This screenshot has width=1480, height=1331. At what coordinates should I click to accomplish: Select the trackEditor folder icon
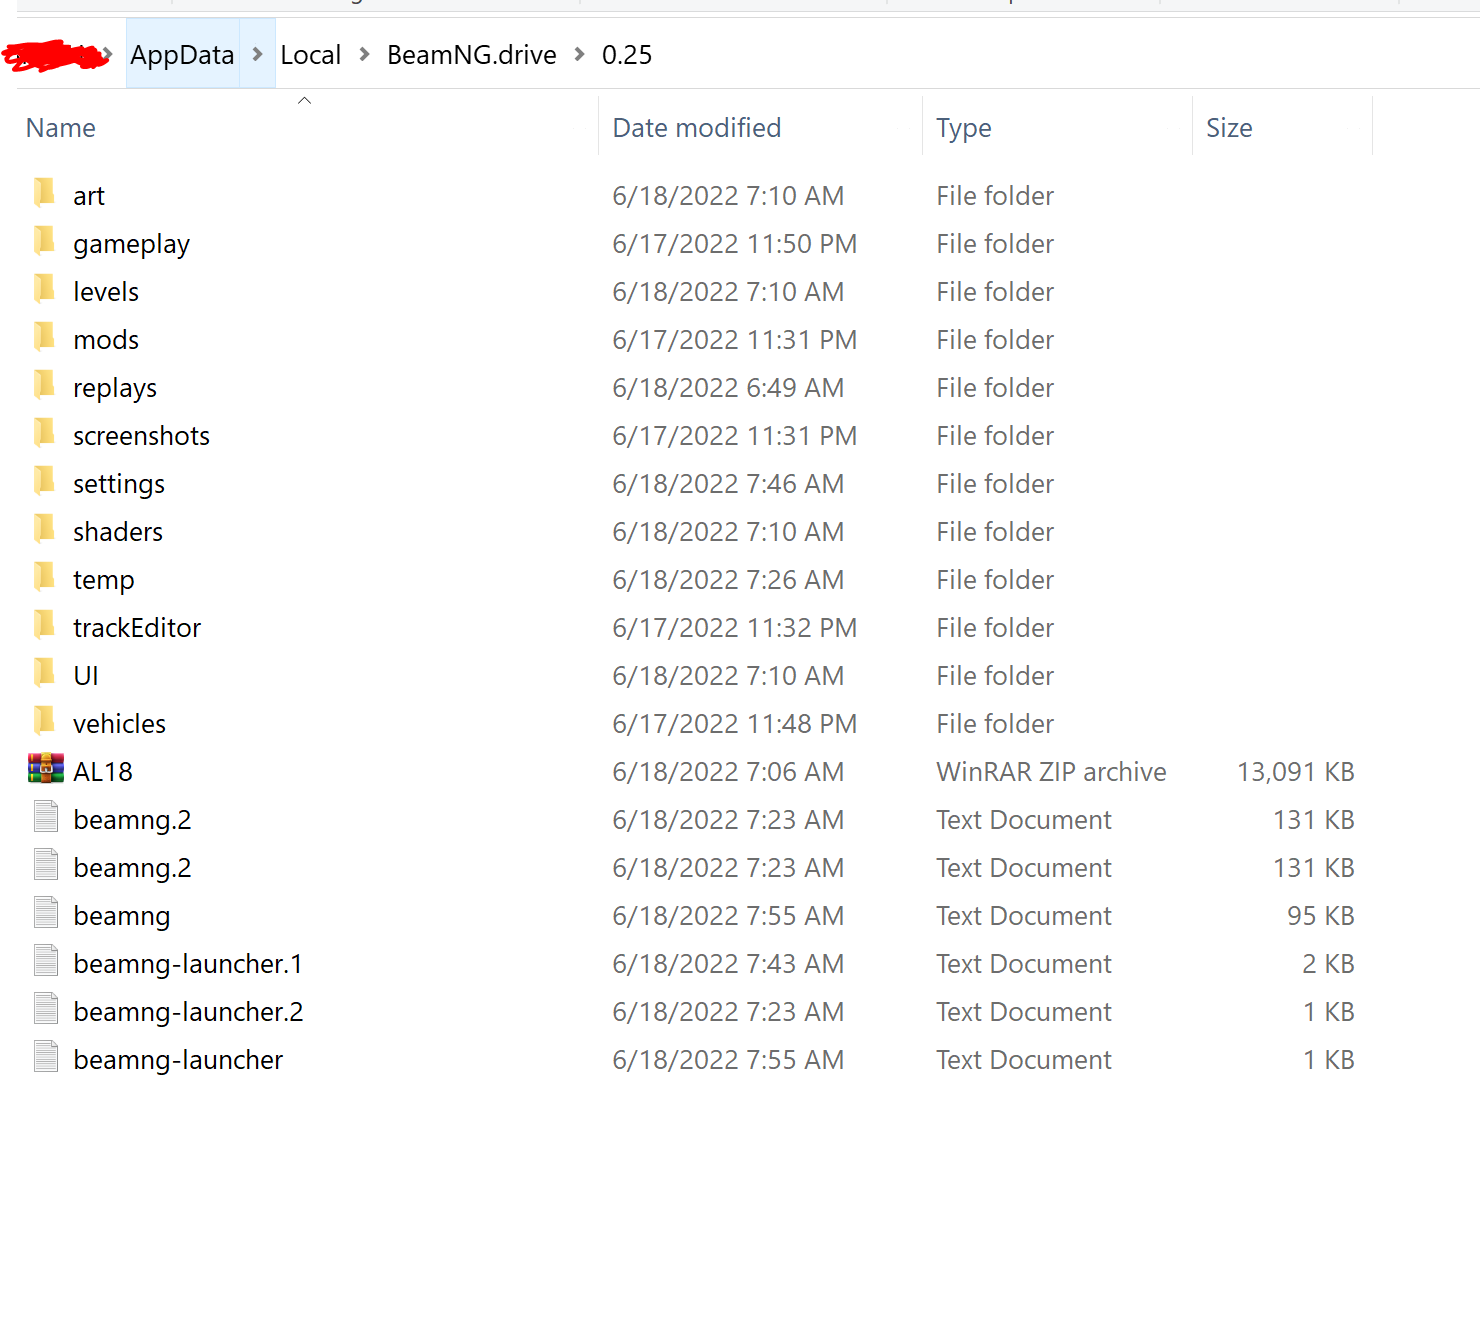(x=45, y=624)
